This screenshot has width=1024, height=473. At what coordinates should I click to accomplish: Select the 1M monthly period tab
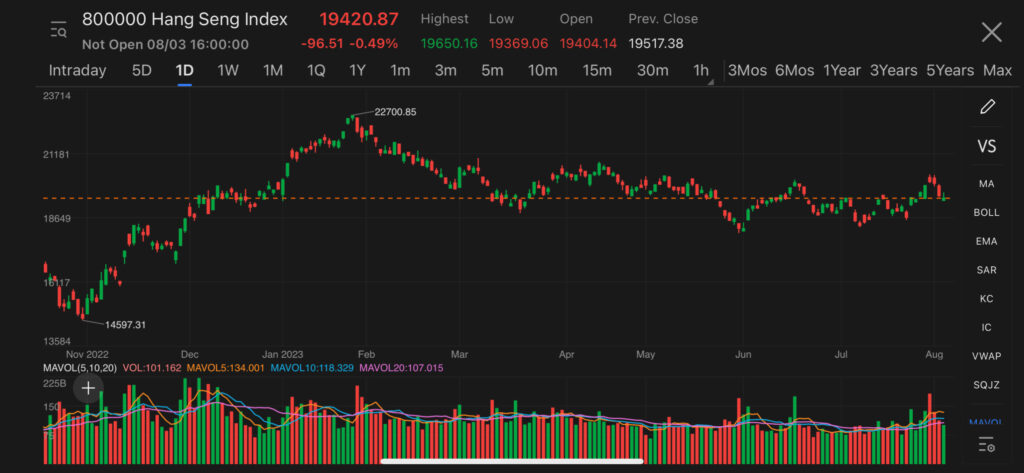tap(272, 71)
